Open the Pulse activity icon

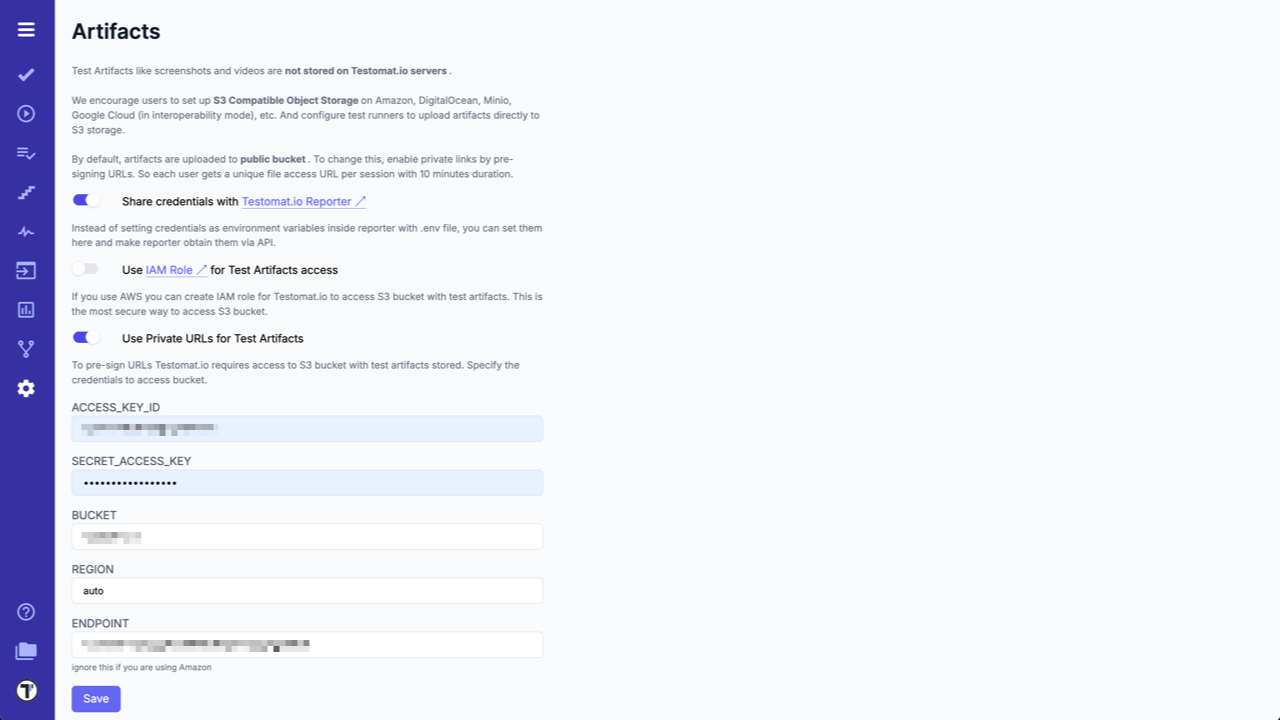[26, 232]
